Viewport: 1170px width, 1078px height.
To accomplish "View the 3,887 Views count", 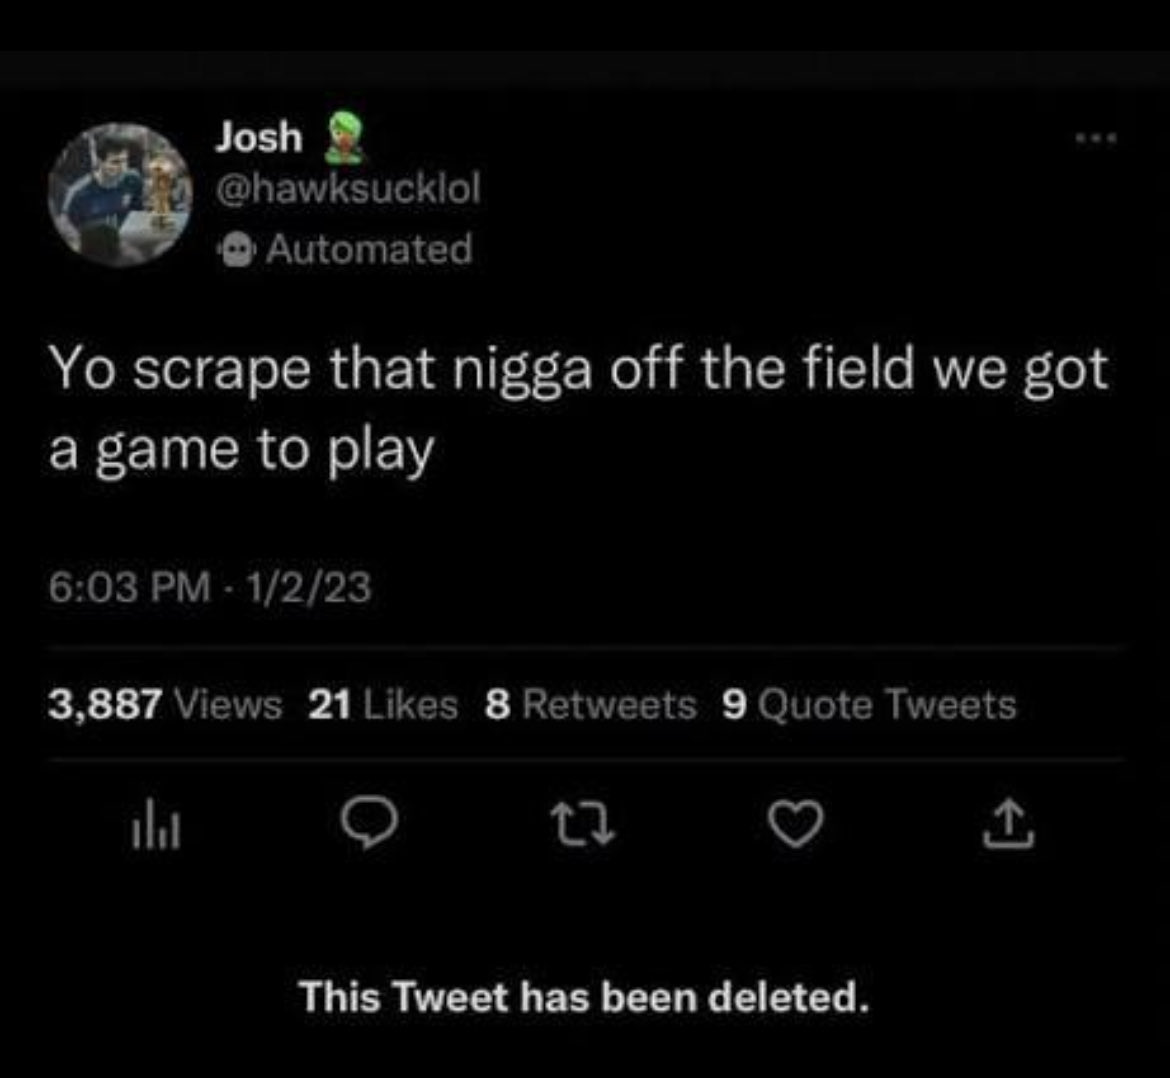I will (x=165, y=703).
